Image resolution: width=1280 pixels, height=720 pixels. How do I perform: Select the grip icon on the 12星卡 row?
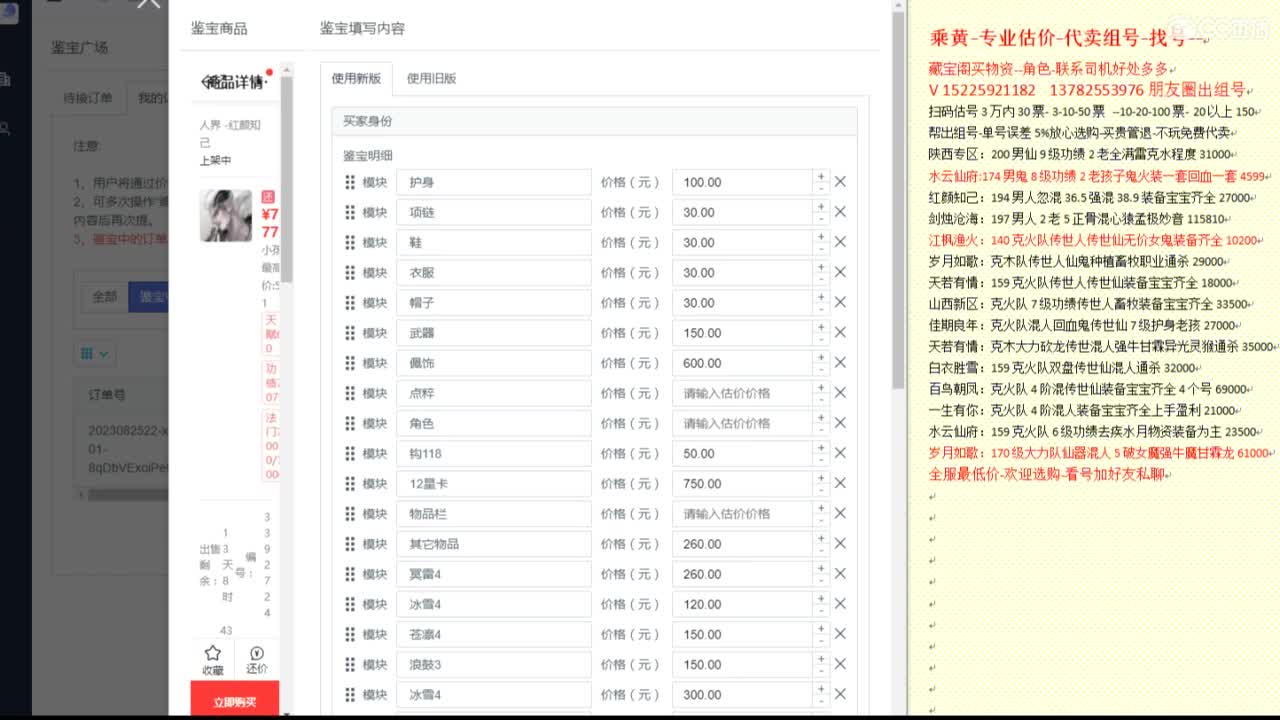(350, 484)
